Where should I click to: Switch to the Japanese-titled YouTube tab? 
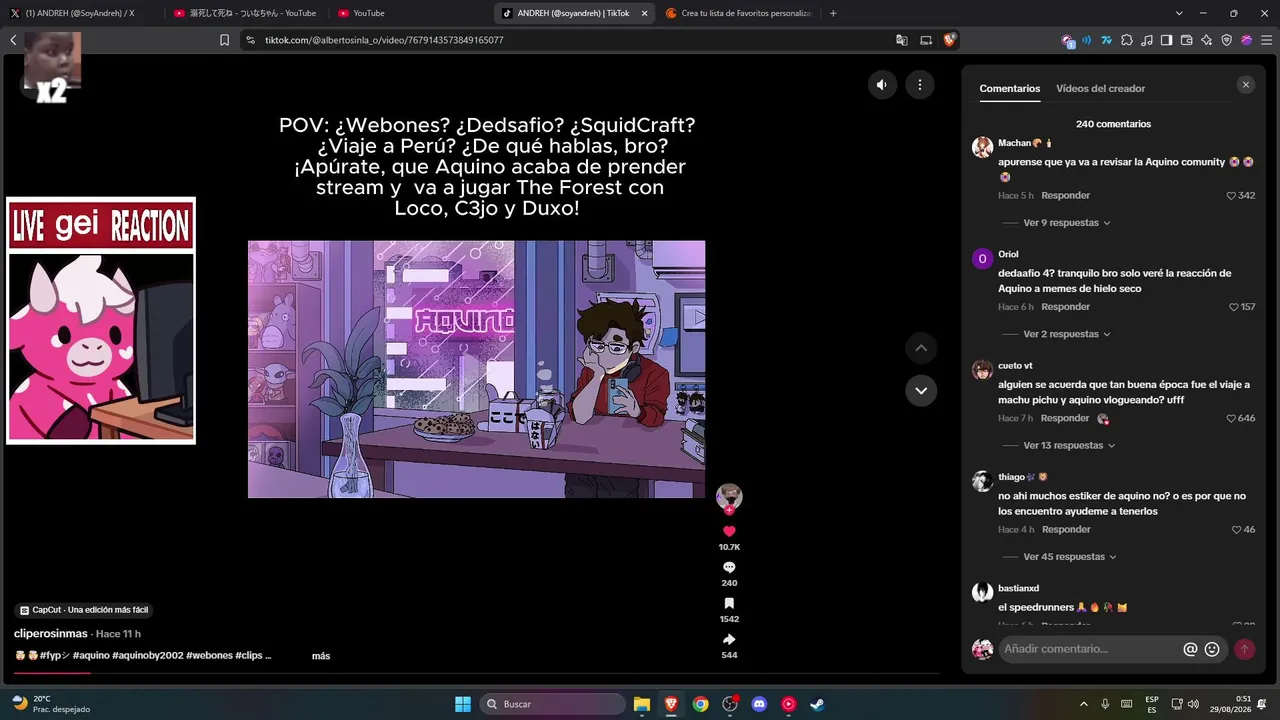[x=245, y=13]
